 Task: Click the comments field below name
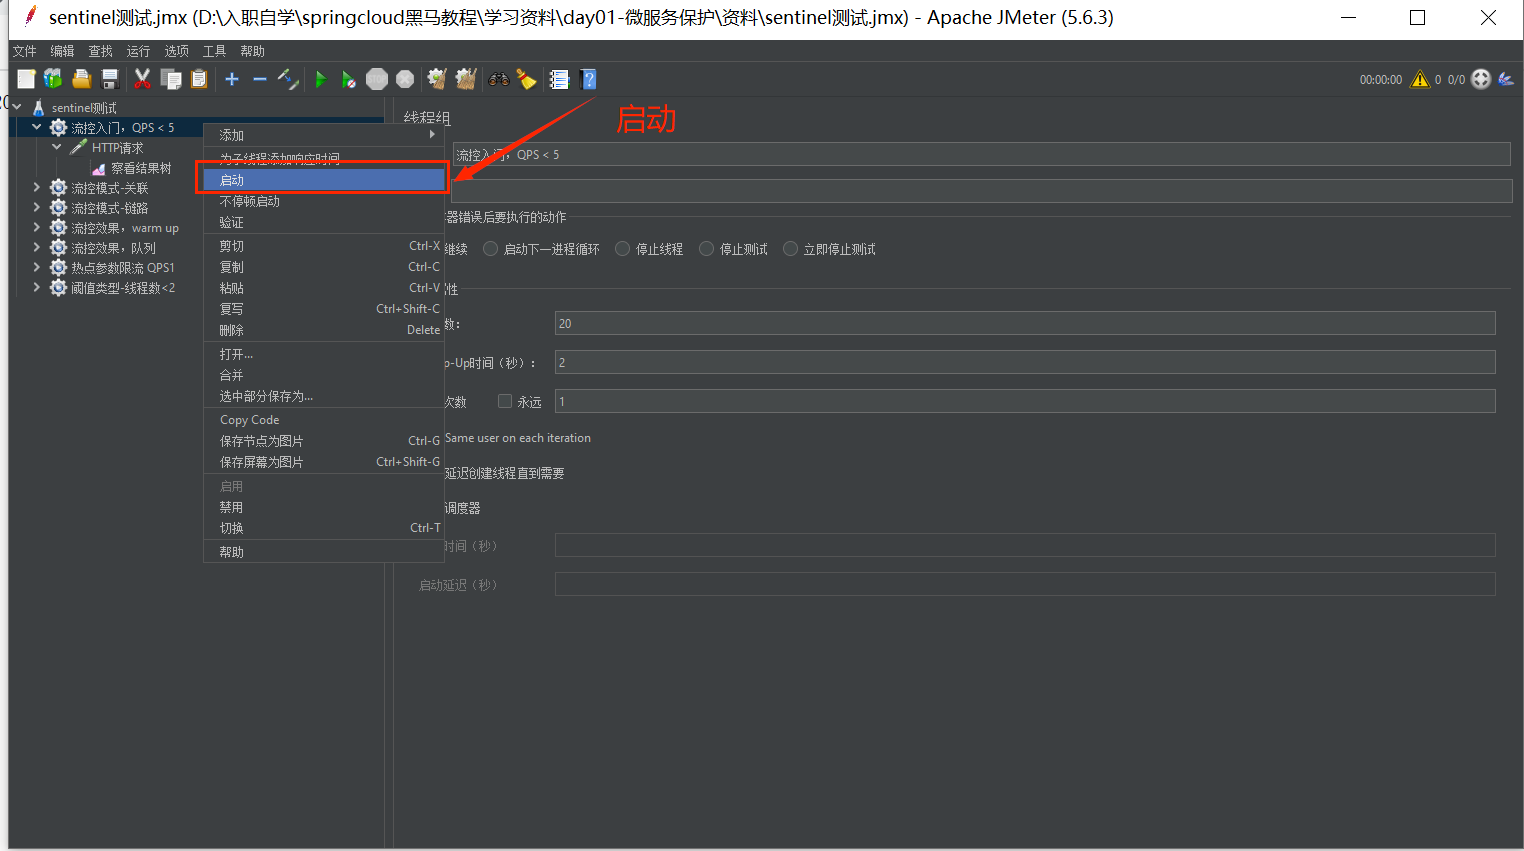click(981, 191)
